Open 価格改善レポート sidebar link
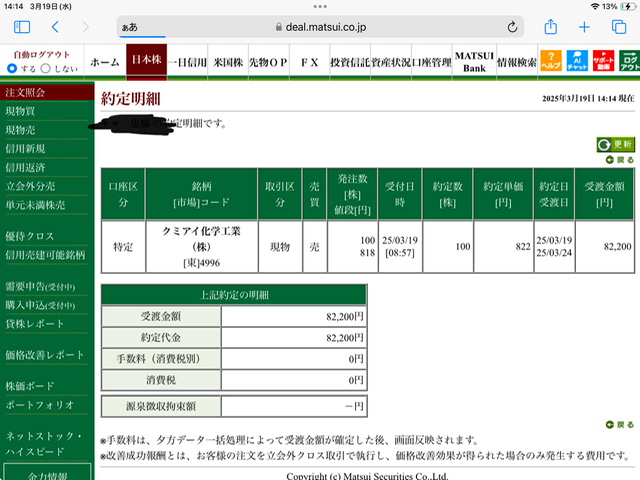Image resolution: width=640 pixels, height=480 pixels. [x=45, y=355]
